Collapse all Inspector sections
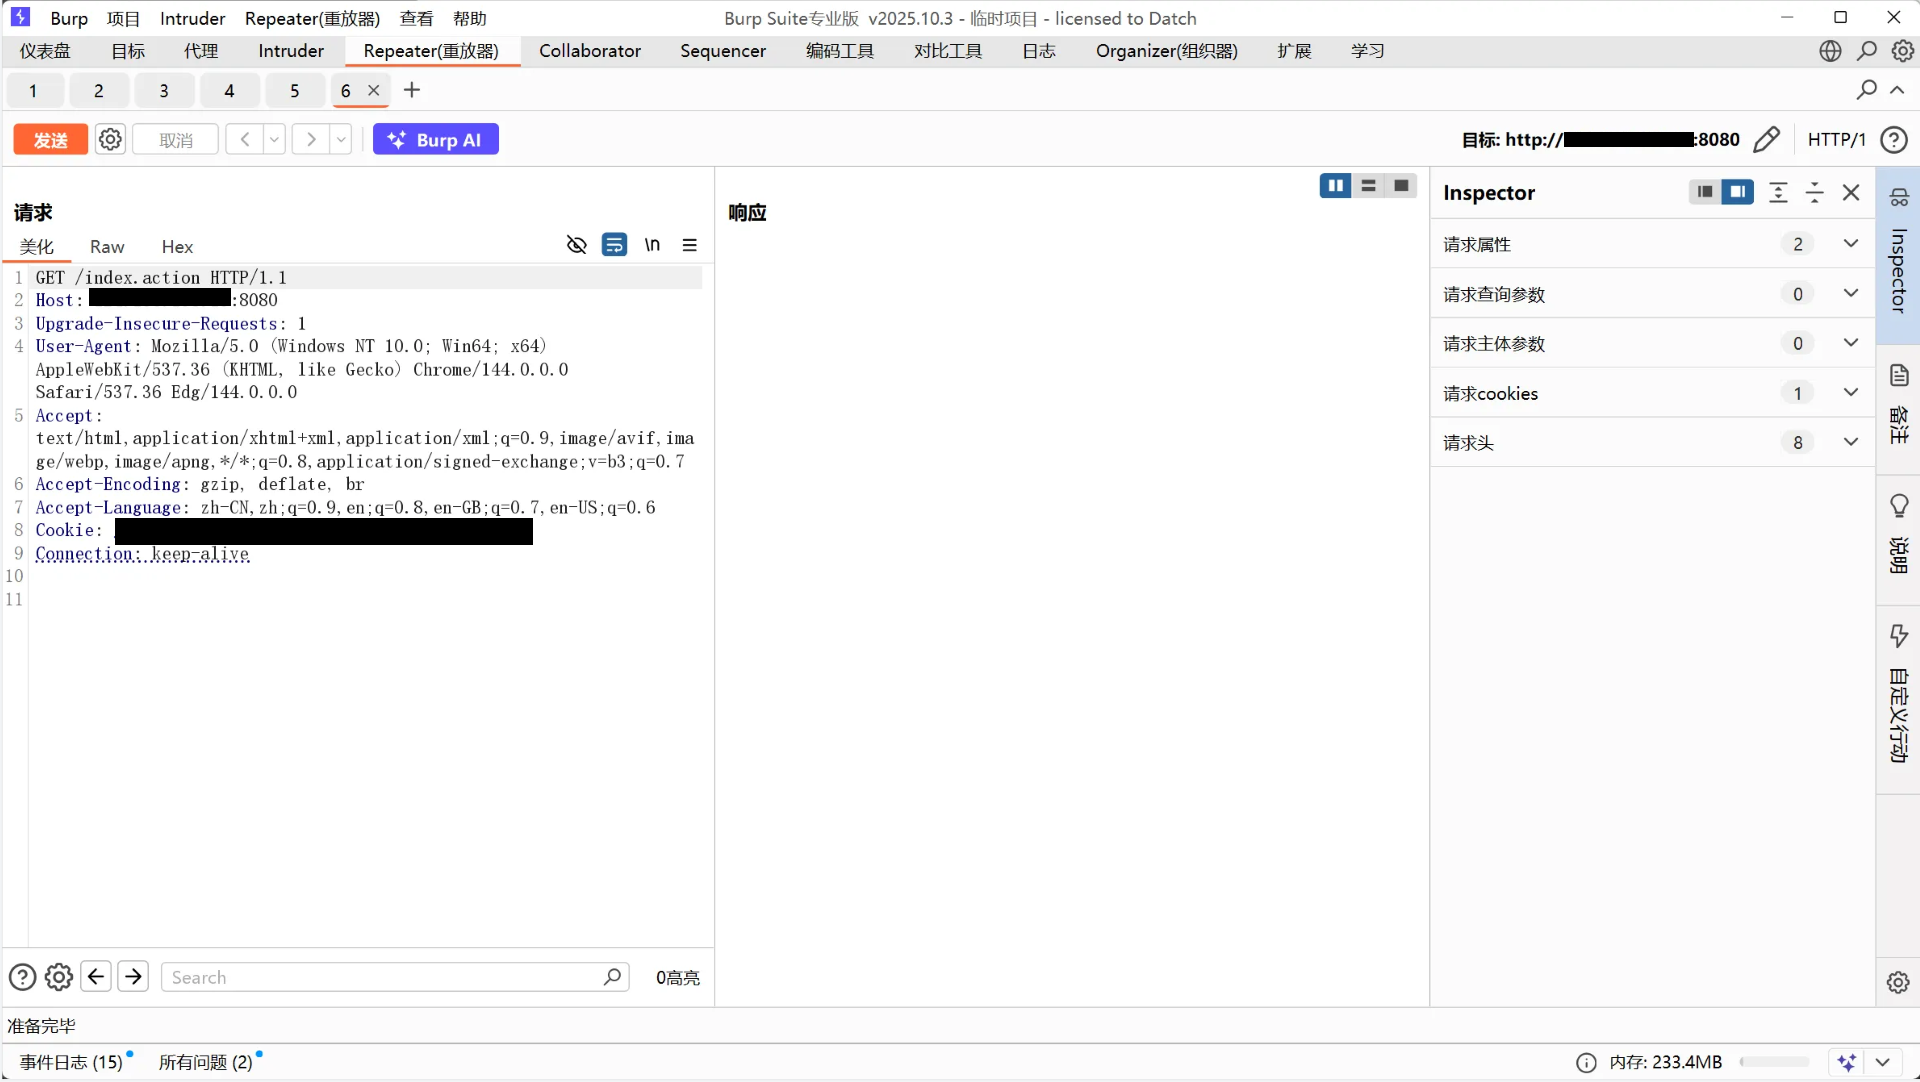1920x1082 pixels. [1815, 192]
